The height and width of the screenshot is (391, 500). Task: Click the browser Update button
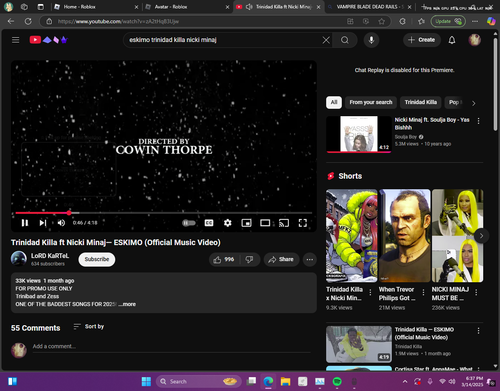point(448,21)
